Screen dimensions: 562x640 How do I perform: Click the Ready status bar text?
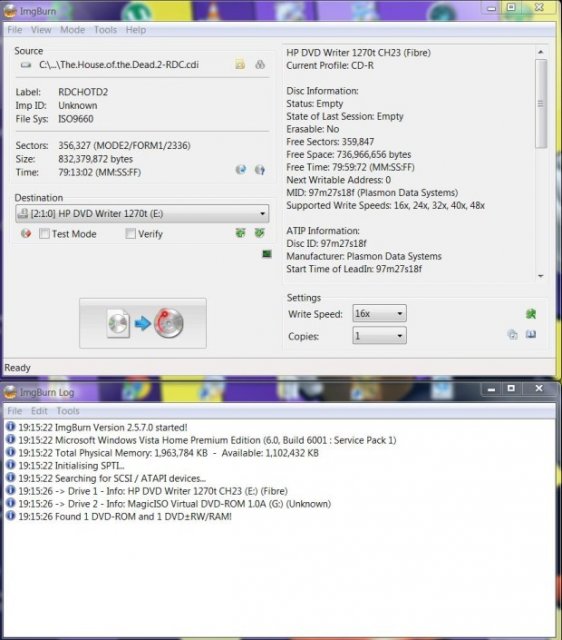click(x=17, y=368)
